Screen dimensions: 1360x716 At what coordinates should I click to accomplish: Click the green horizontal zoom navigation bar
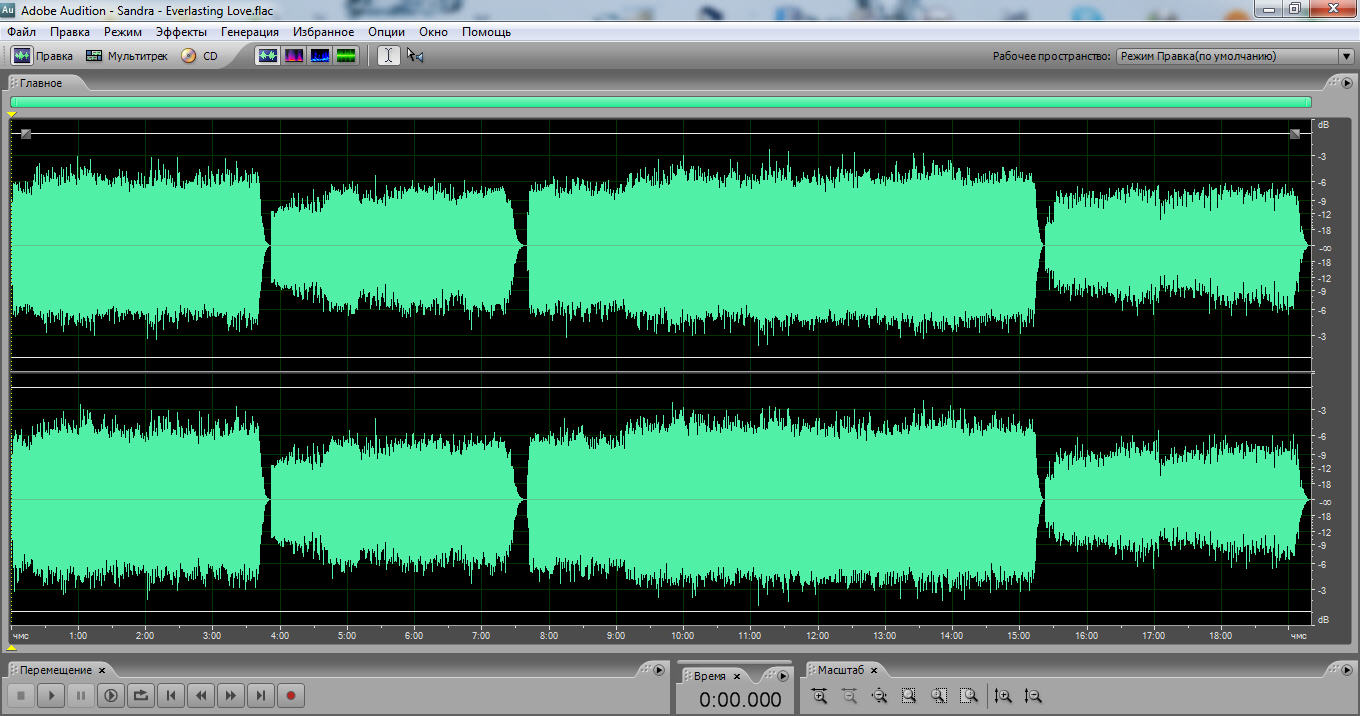(x=661, y=102)
